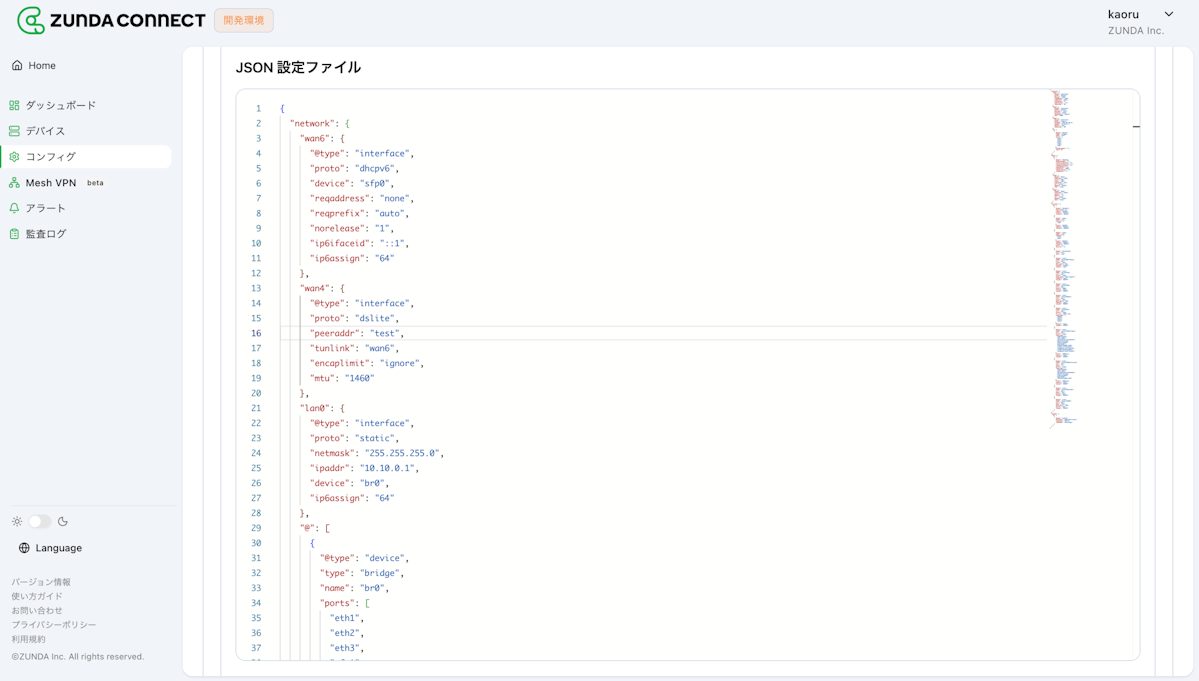The width and height of the screenshot is (1199, 681).
Task: Go to ダッシュボード menu item
Action: (x=86, y=105)
